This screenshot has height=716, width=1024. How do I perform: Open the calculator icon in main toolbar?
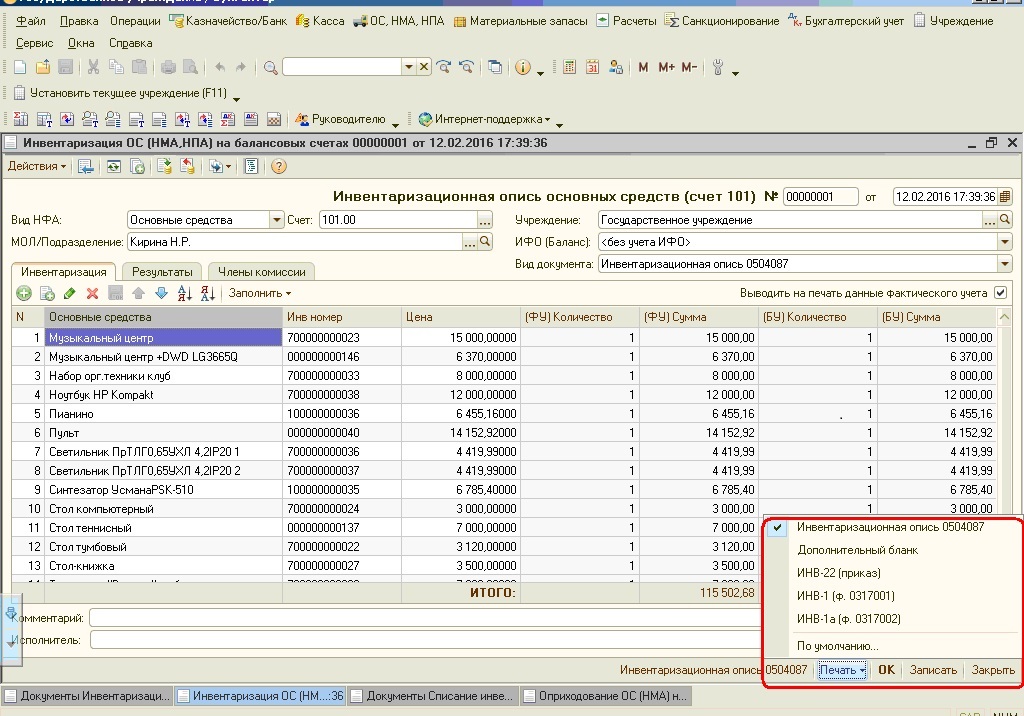569,67
